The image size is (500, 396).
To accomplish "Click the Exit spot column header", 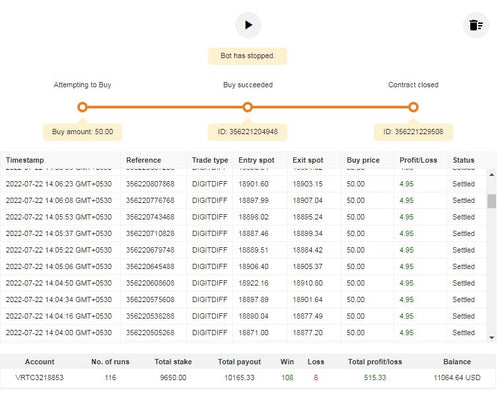I will click(x=308, y=160).
